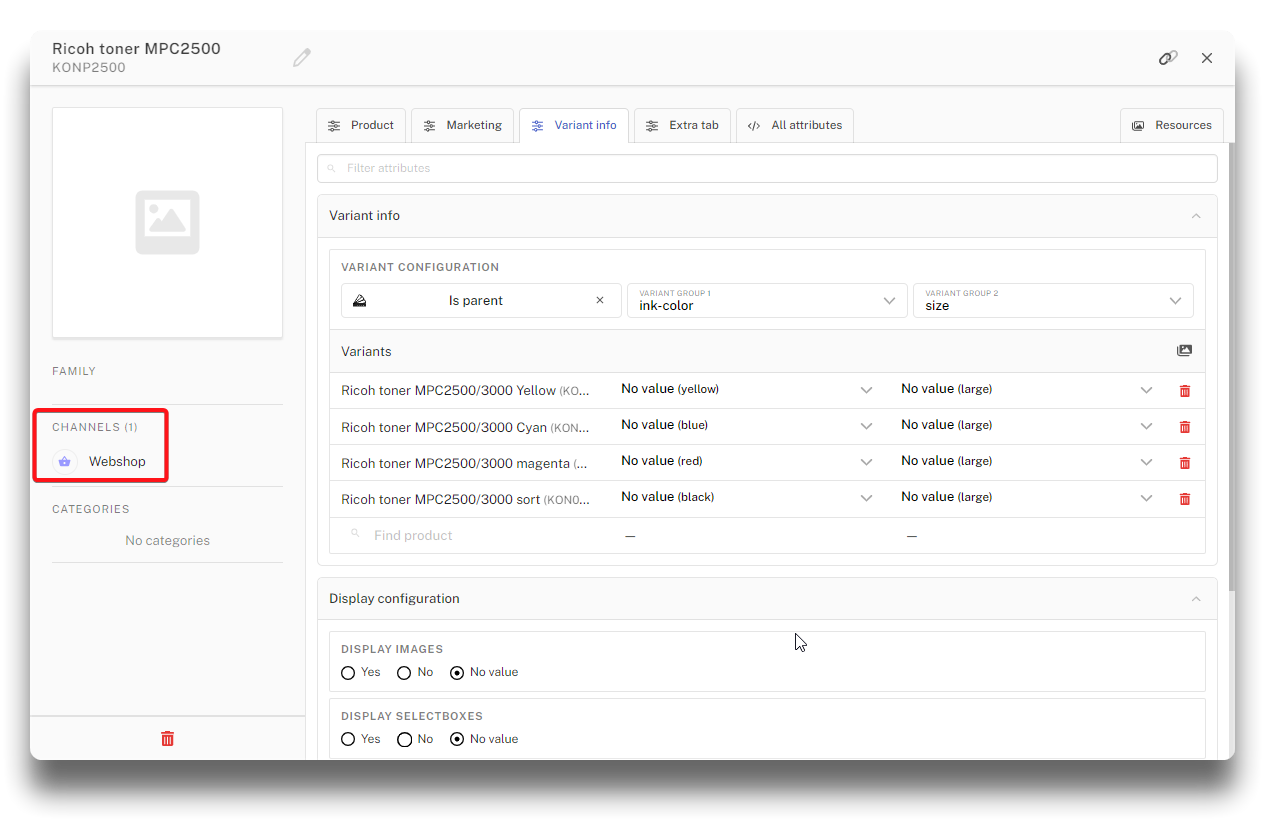This screenshot has height=822, width=1265.
Task: Click the Filter attributes search field
Action: (x=767, y=169)
